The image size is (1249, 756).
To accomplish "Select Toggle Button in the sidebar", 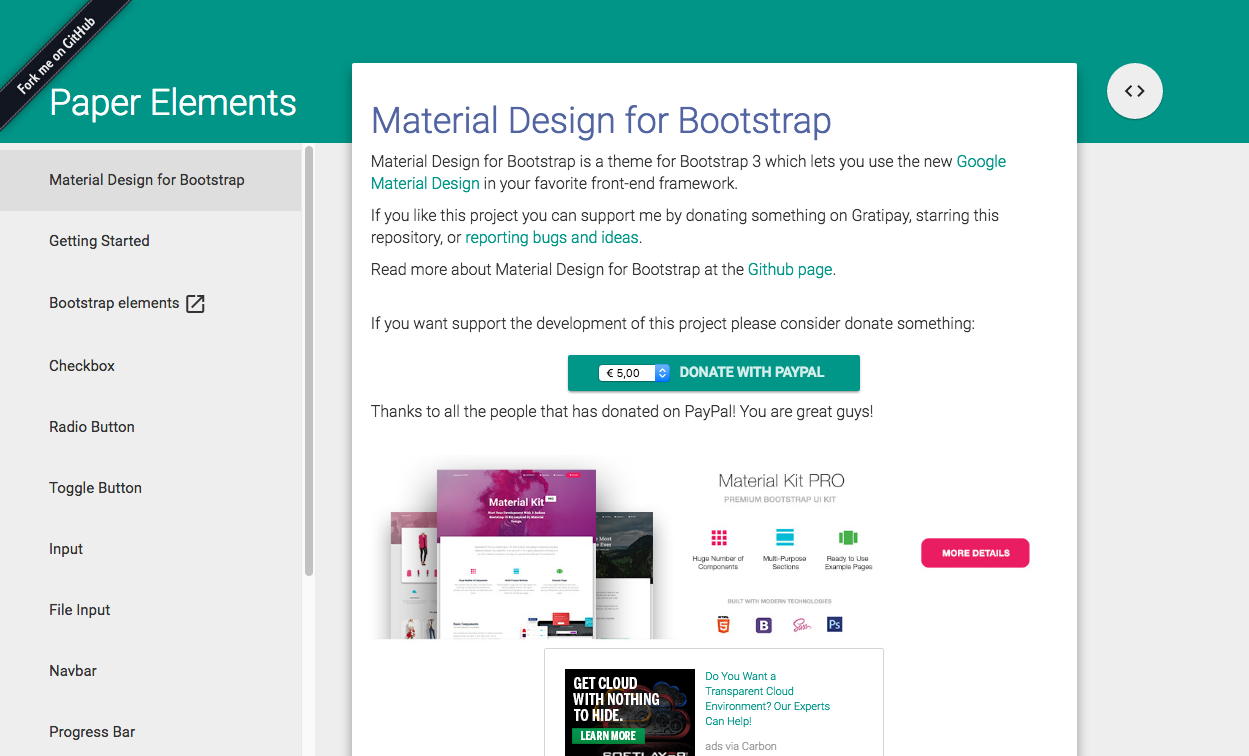I will coord(95,488).
